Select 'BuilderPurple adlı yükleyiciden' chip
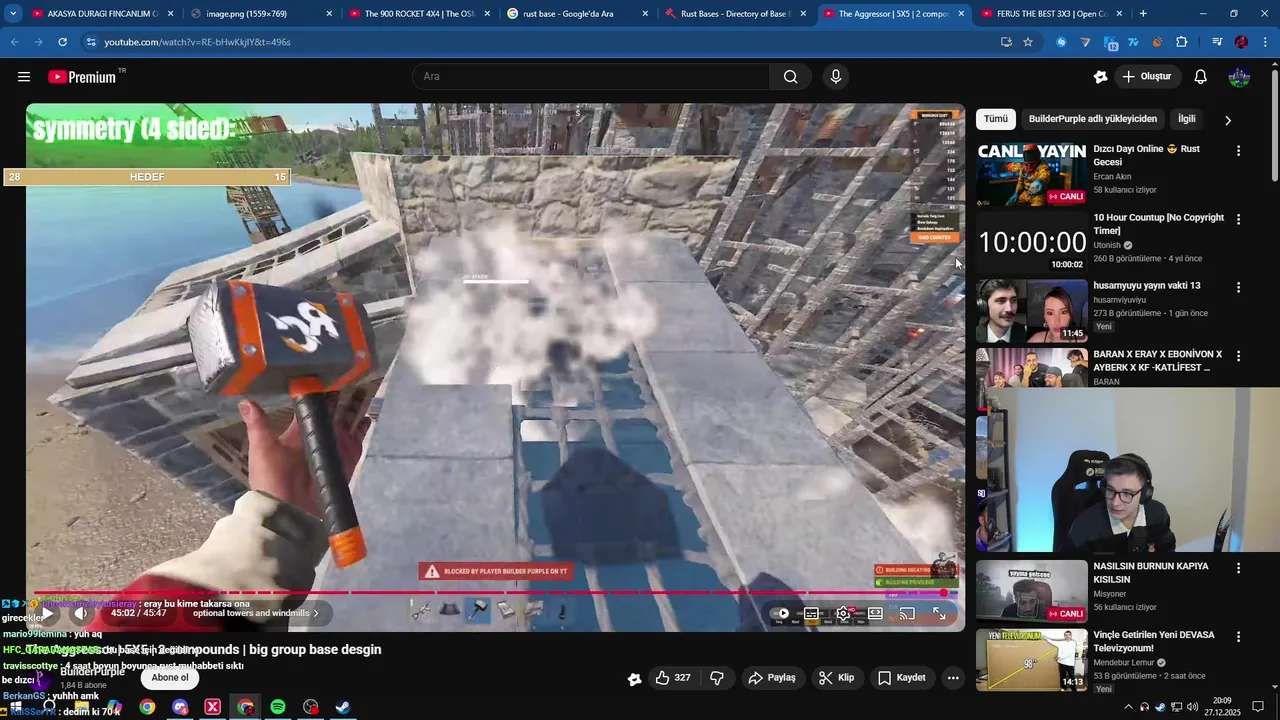The width and height of the screenshot is (1280, 720). click(x=1092, y=119)
